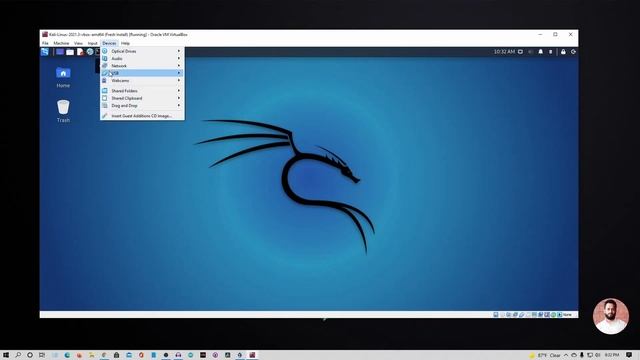640x360 pixels.
Task: Select Insert Guest Additions CD image
Action: 142,116
